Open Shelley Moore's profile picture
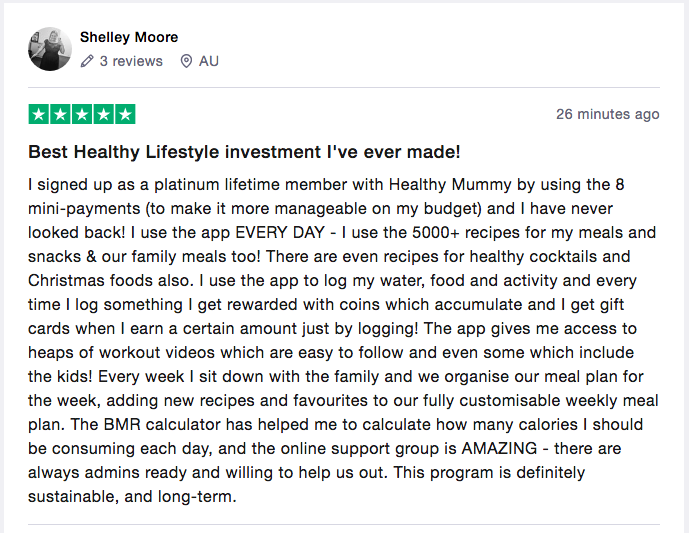The height and width of the screenshot is (533, 689). pos(50,49)
